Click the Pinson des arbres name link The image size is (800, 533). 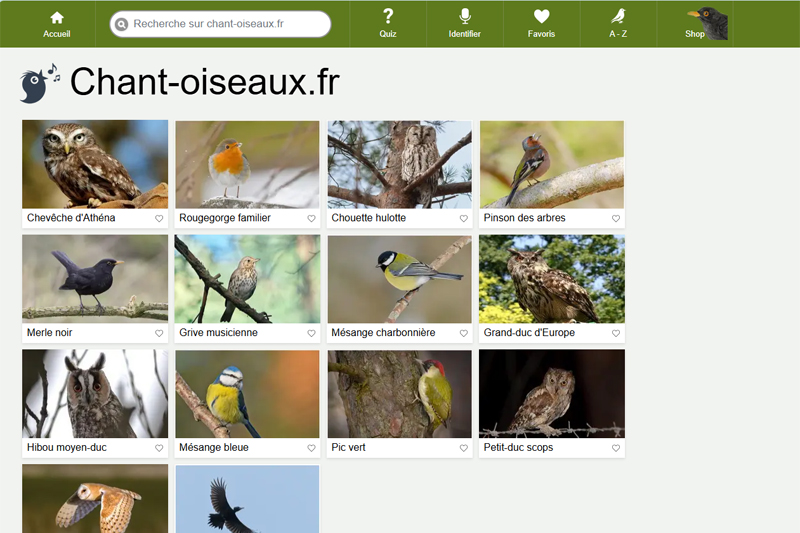point(524,218)
